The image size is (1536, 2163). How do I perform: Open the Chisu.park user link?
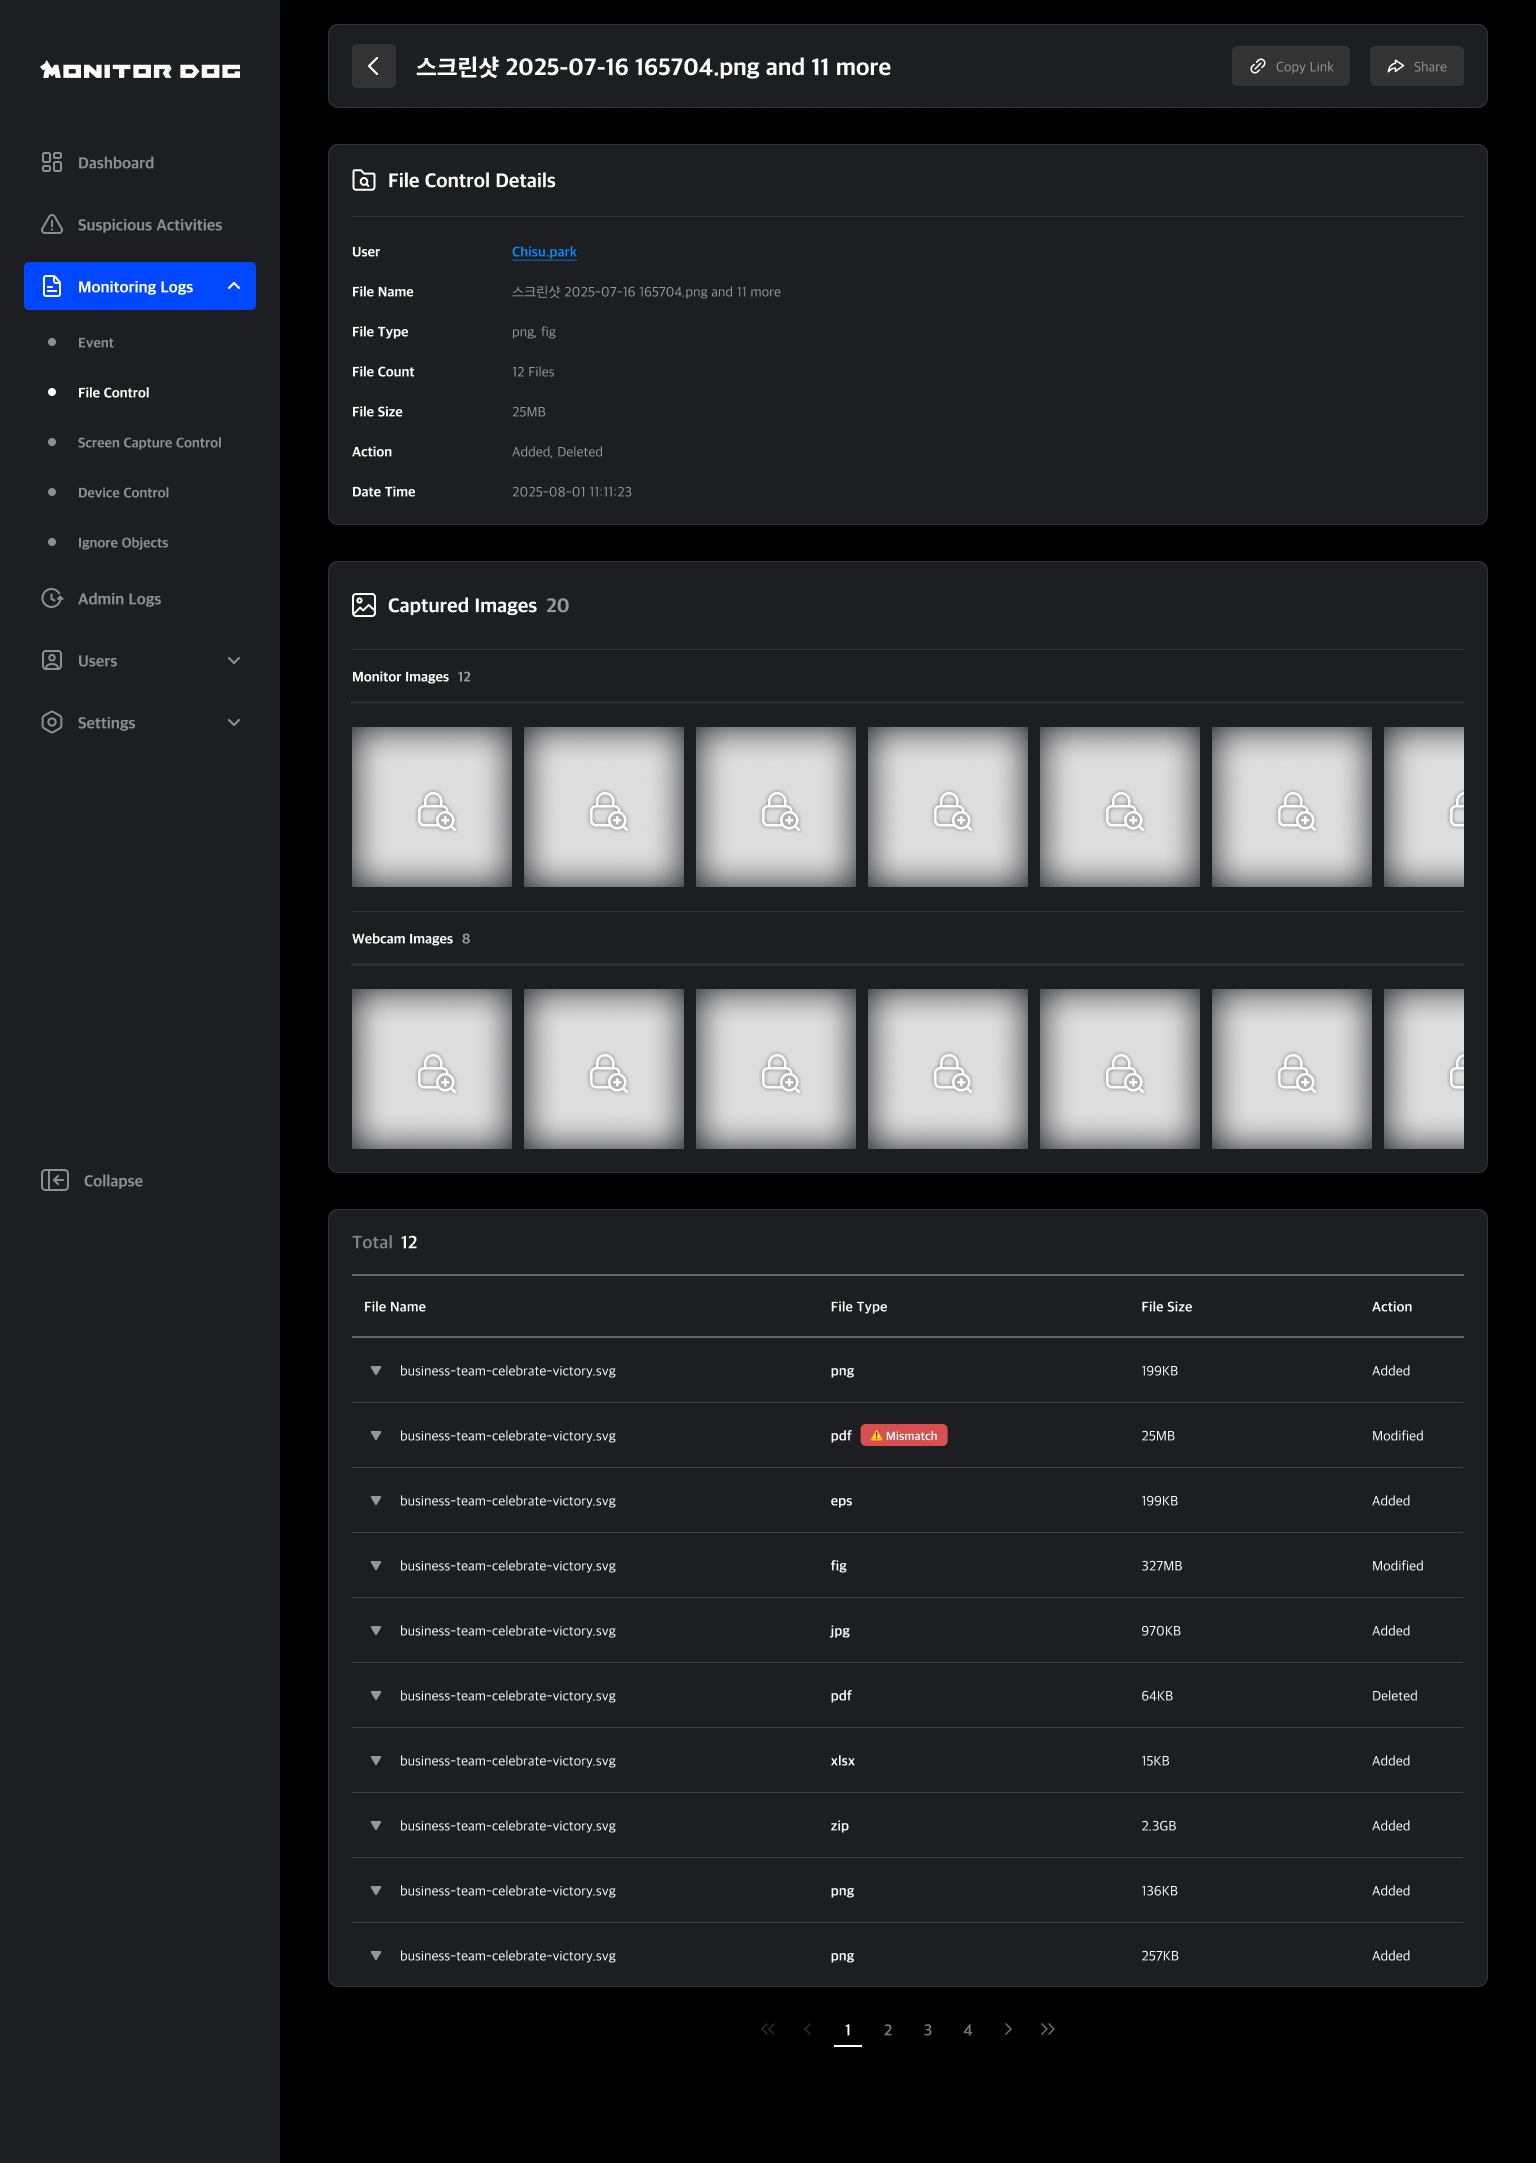click(544, 252)
